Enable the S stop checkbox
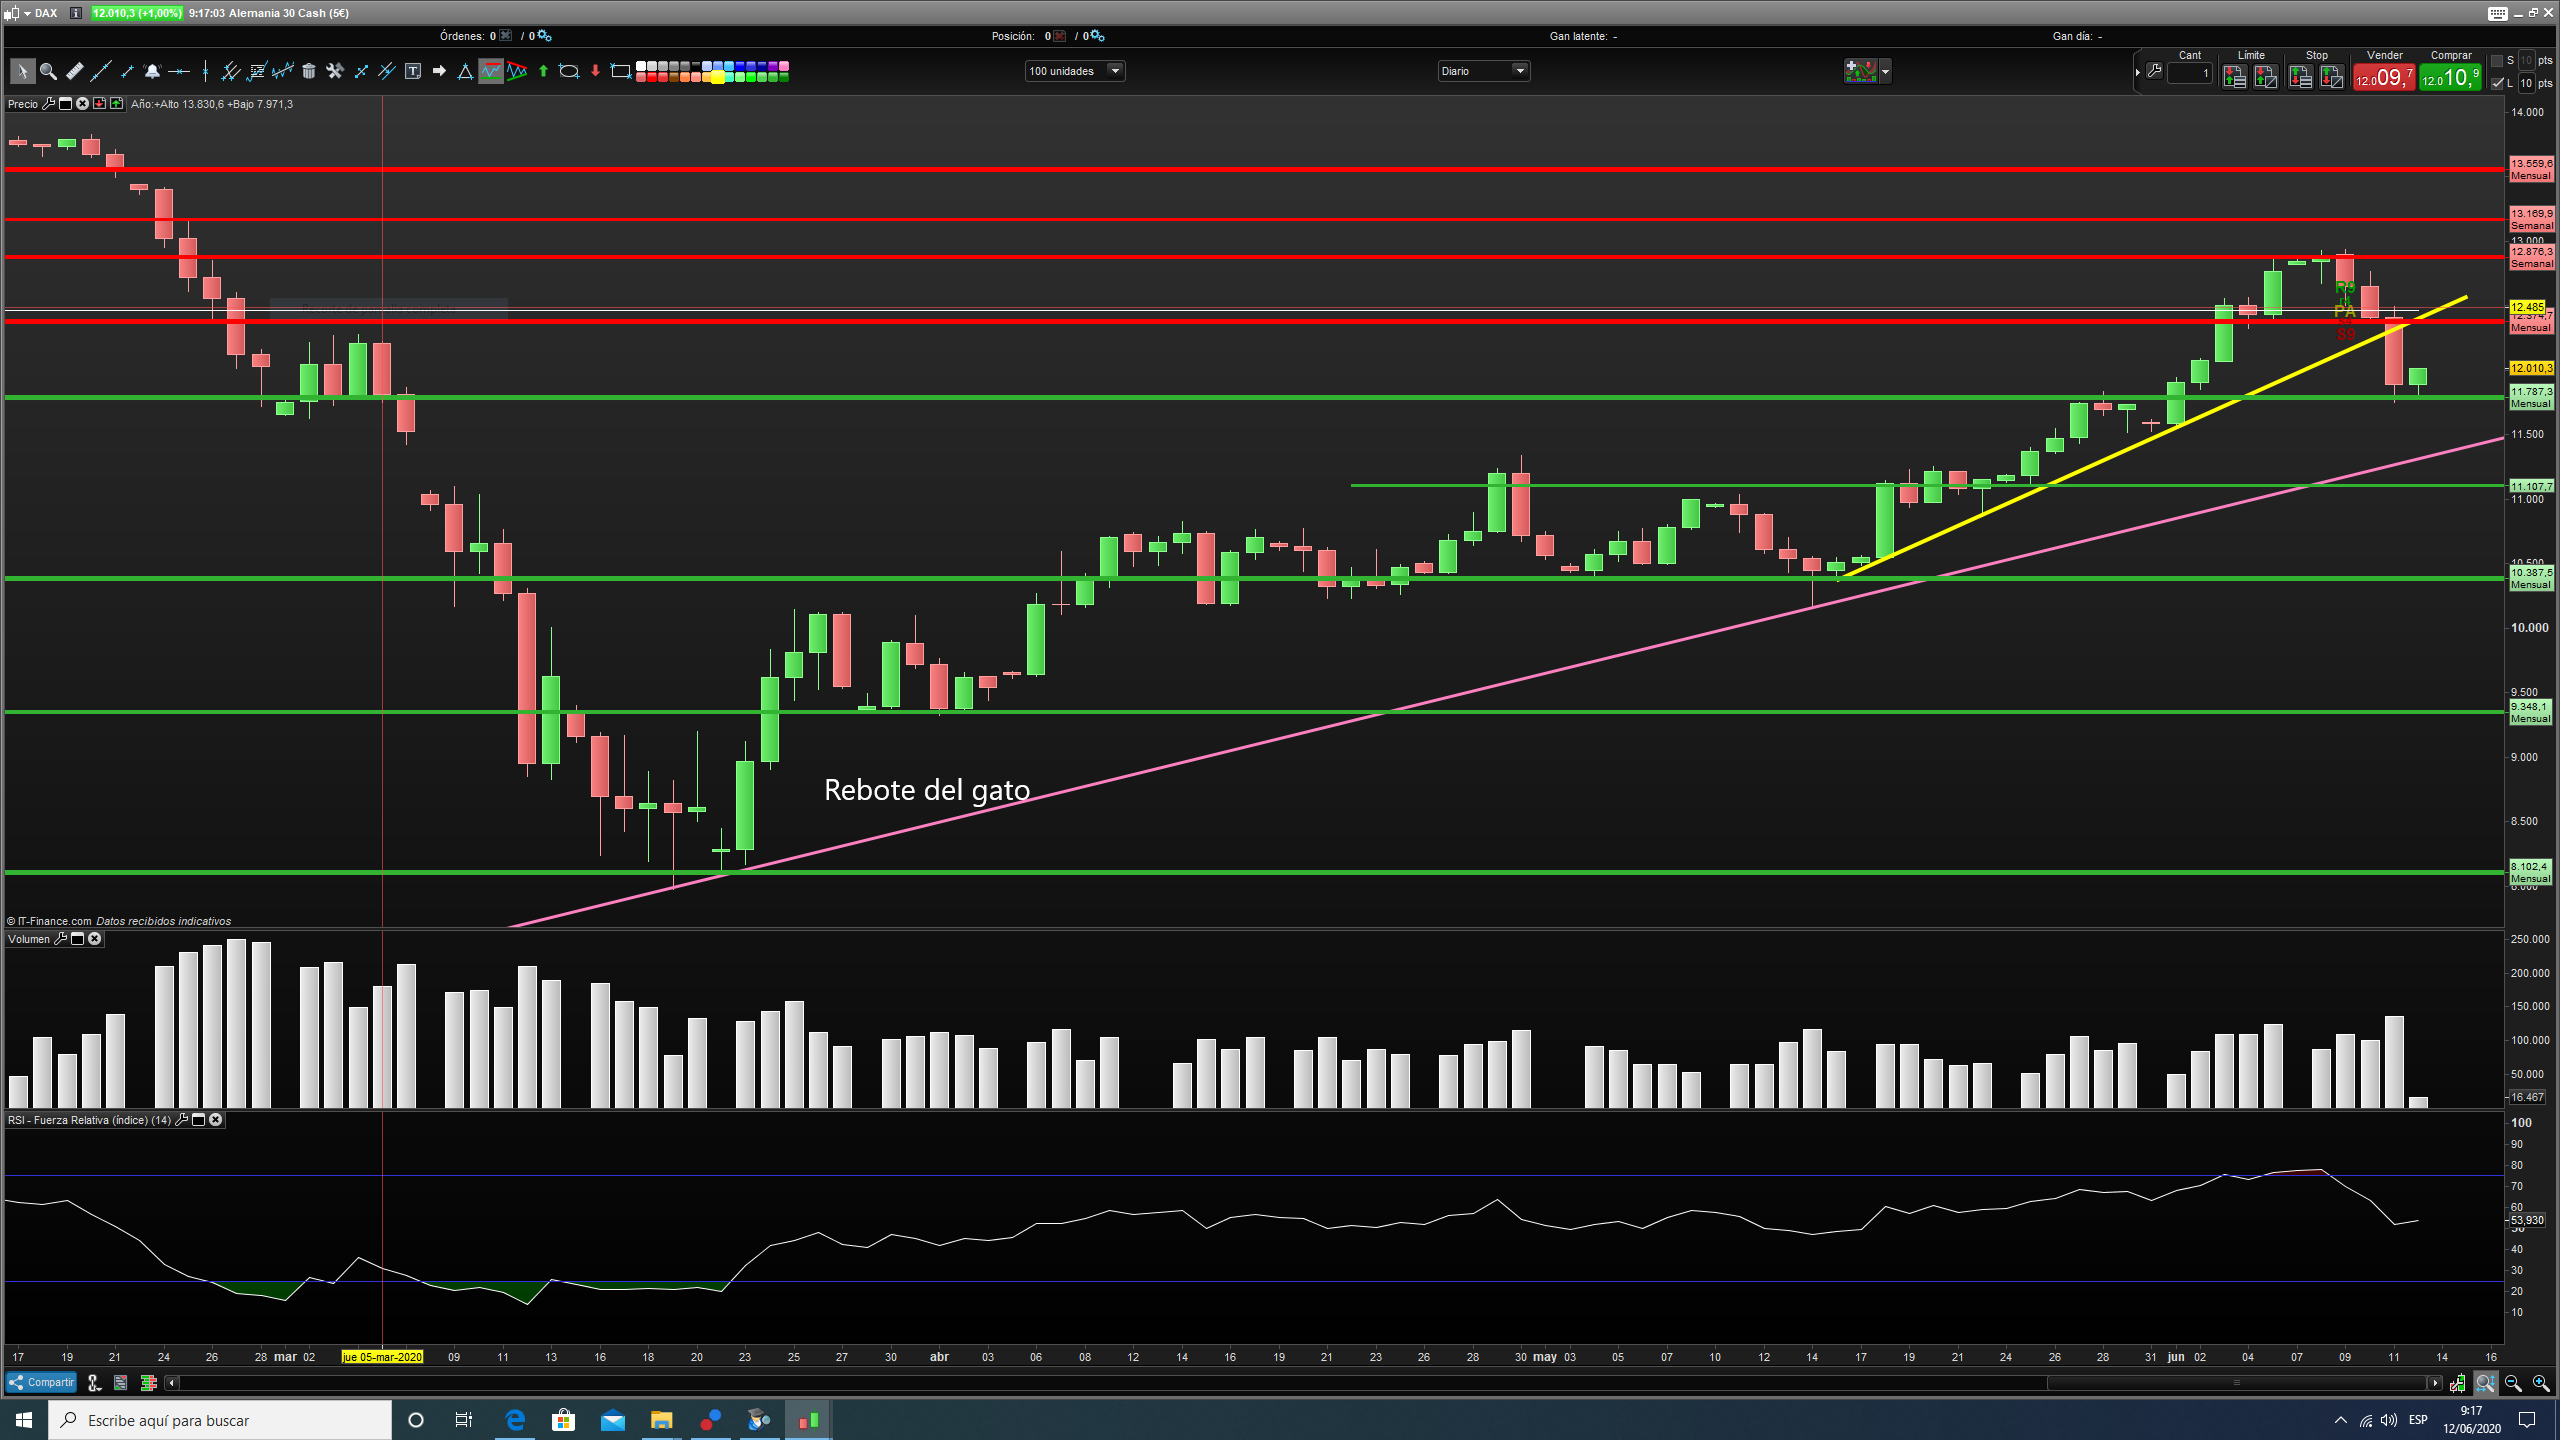 (x=2497, y=61)
